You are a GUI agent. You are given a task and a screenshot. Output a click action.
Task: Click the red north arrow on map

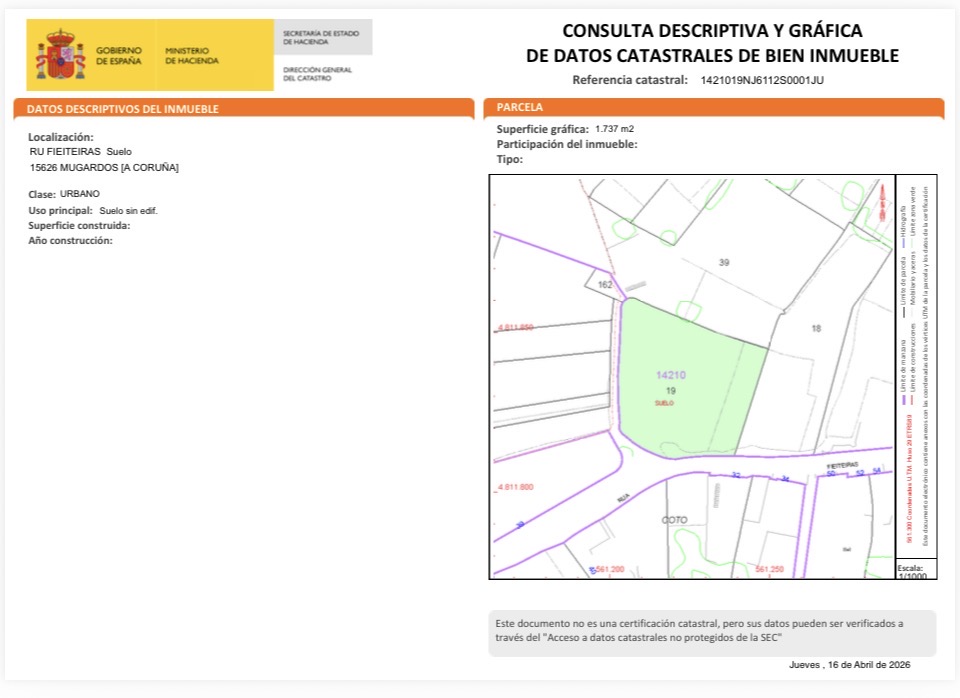882,204
